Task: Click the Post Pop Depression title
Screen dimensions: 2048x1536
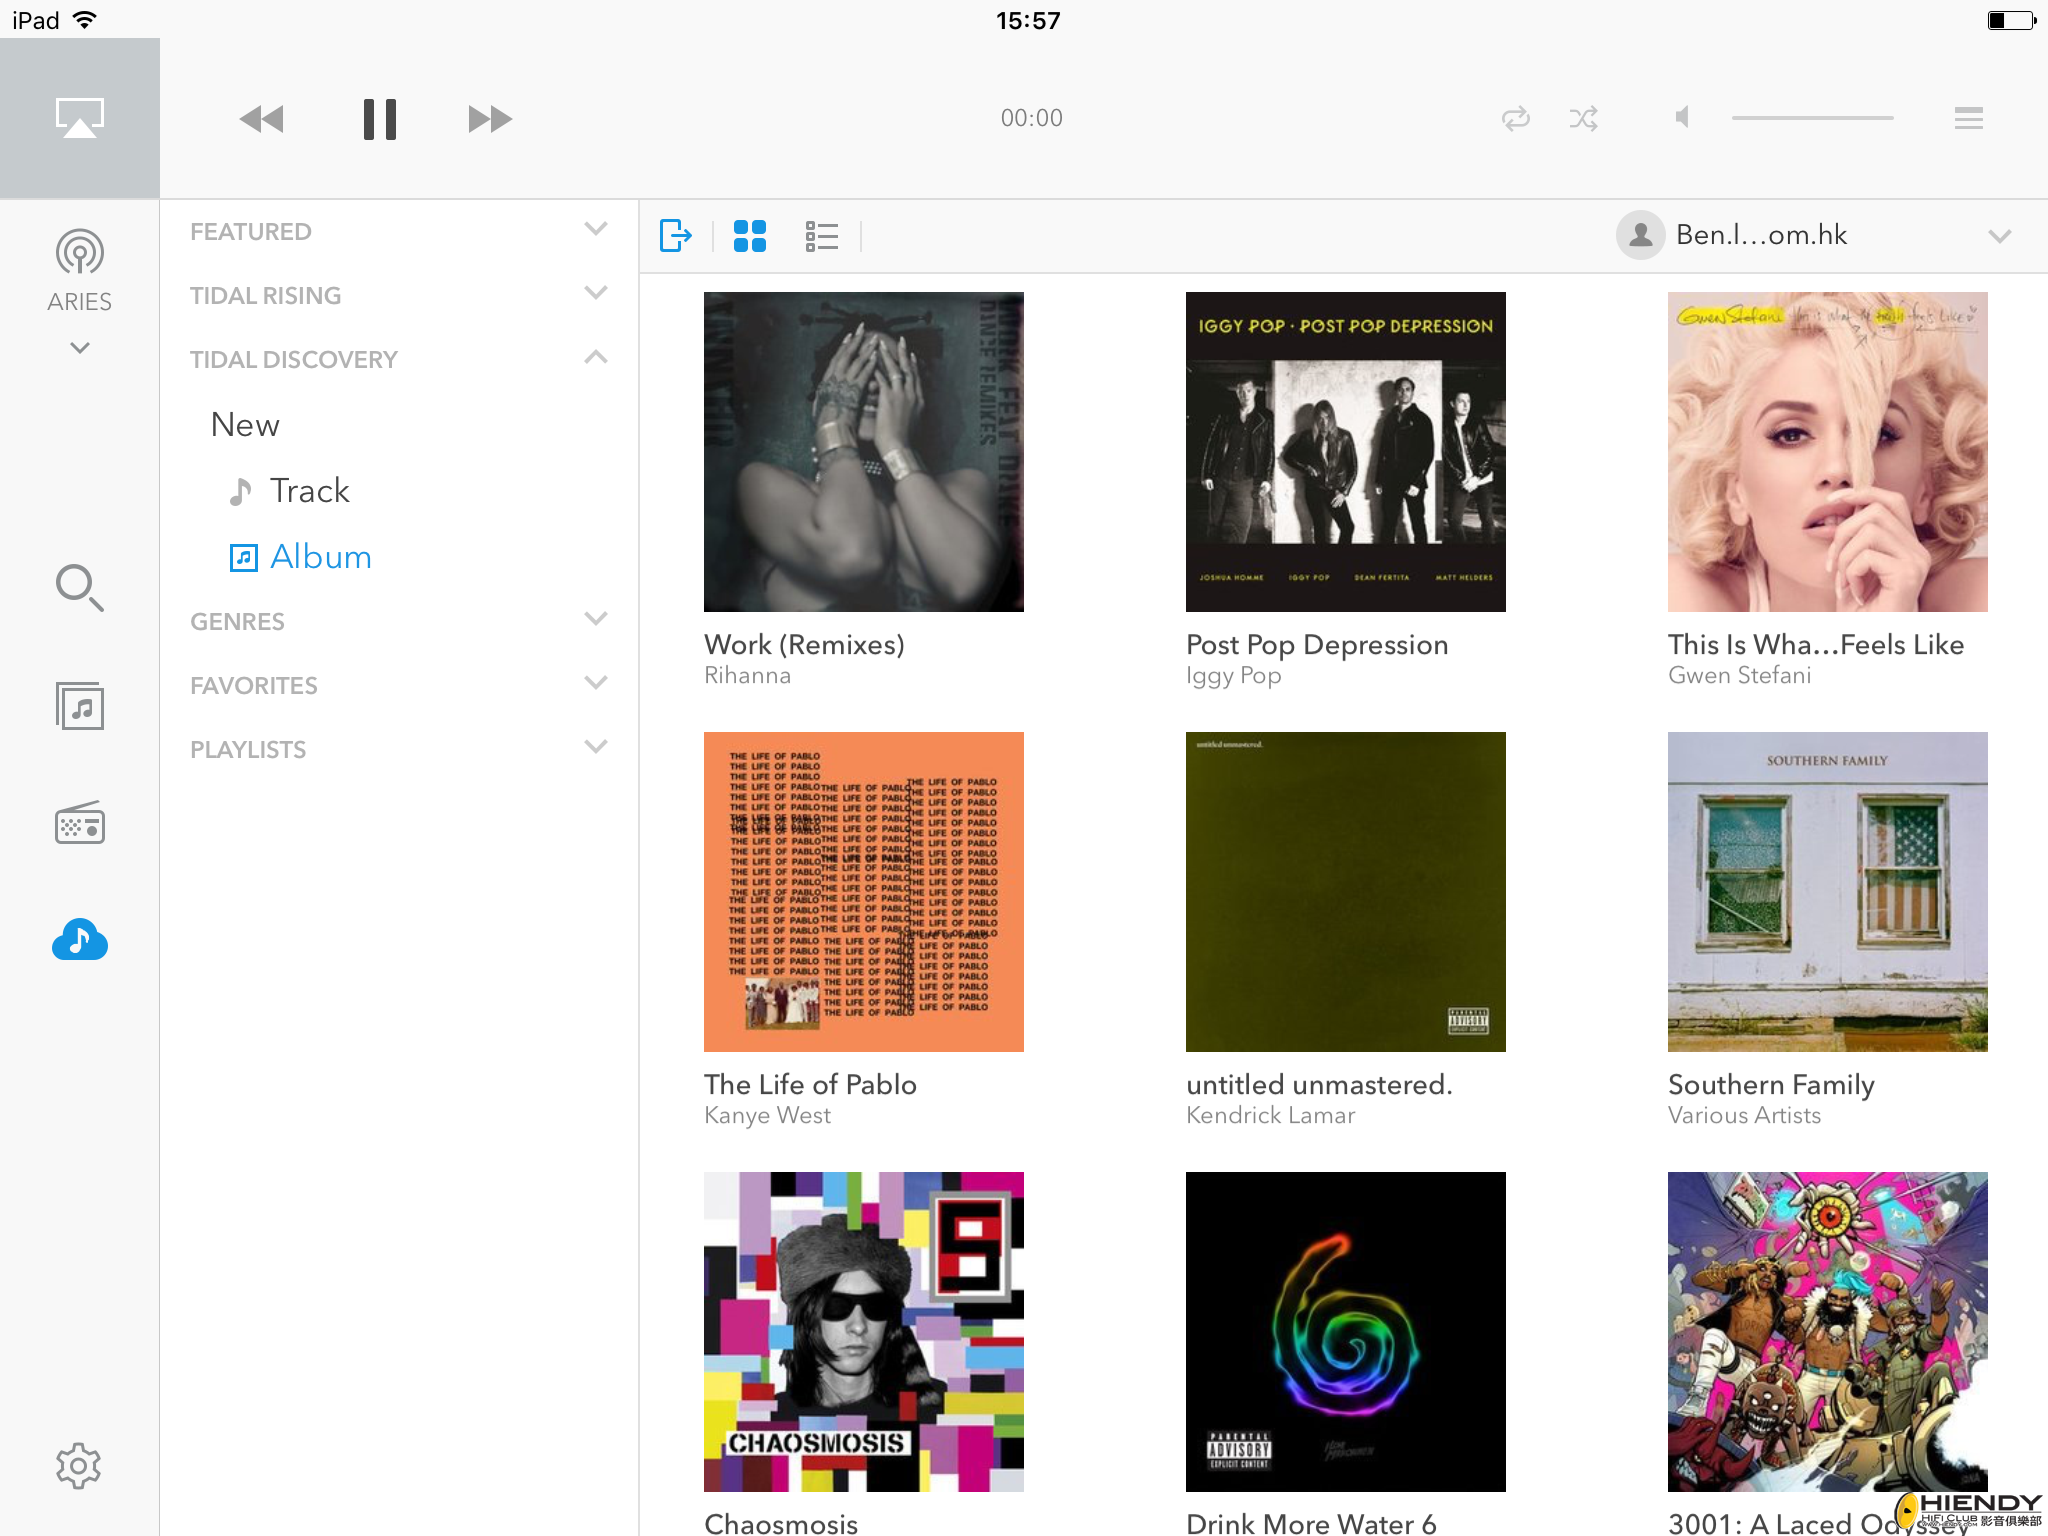Action: [1317, 646]
